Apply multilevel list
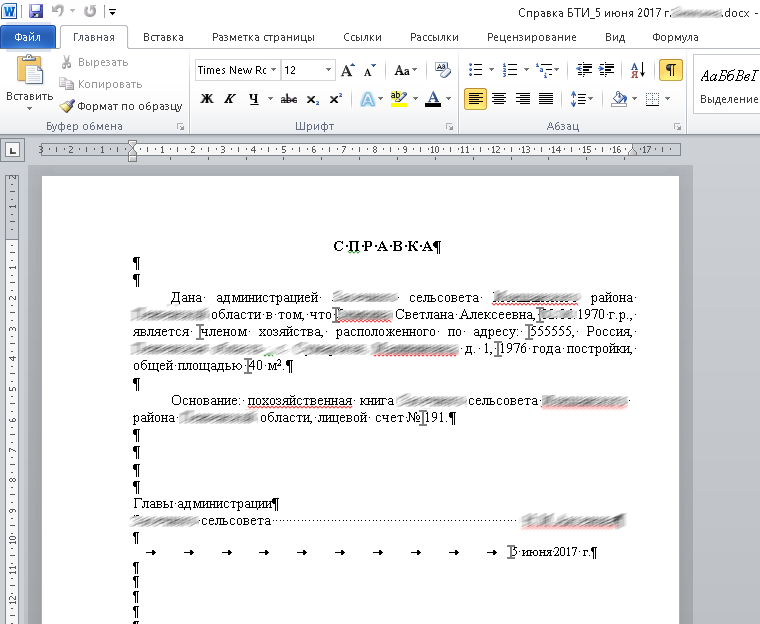This screenshot has width=760, height=624. pos(545,70)
